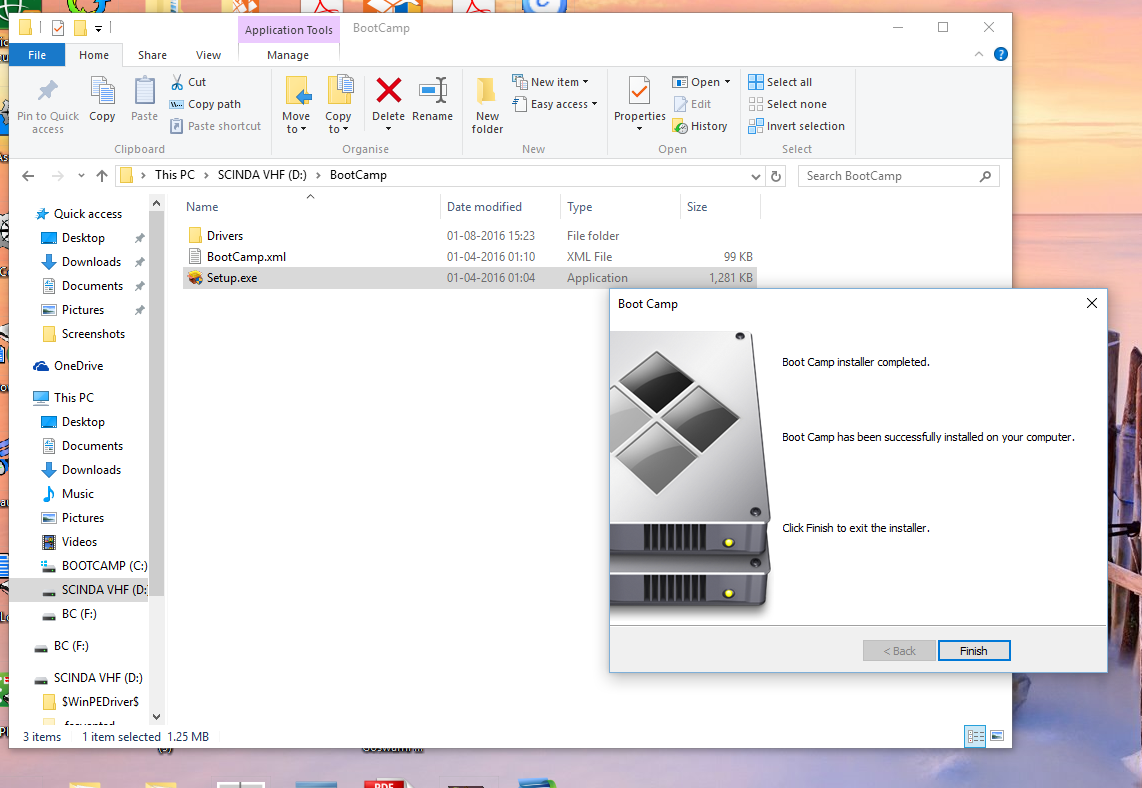This screenshot has width=1142, height=788.
Task: Sort files by the Name column header
Action: (x=202, y=207)
